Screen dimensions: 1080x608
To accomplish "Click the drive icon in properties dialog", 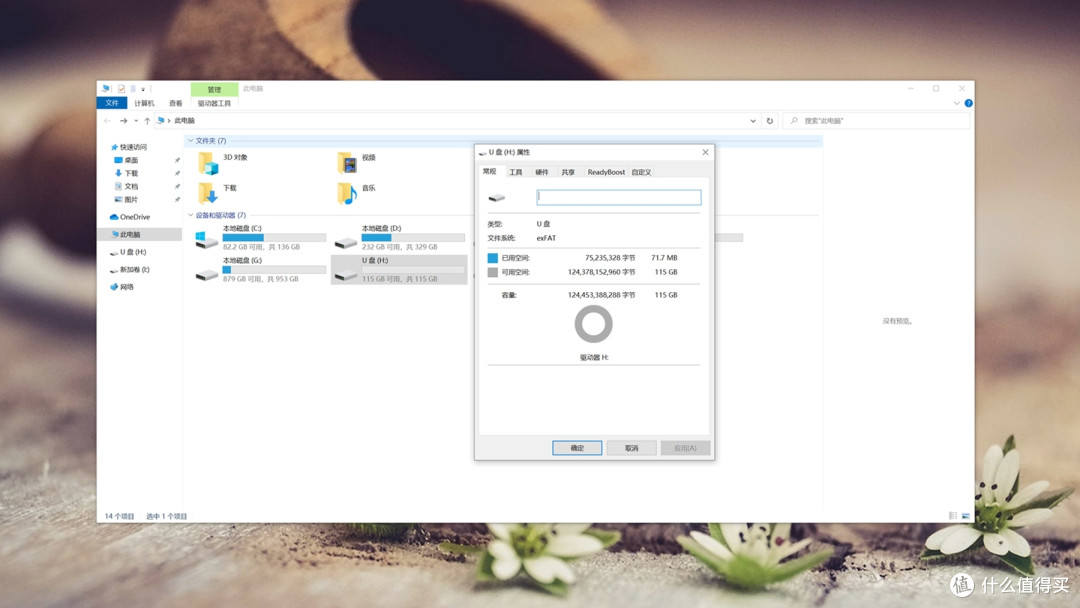I will click(497, 198).
